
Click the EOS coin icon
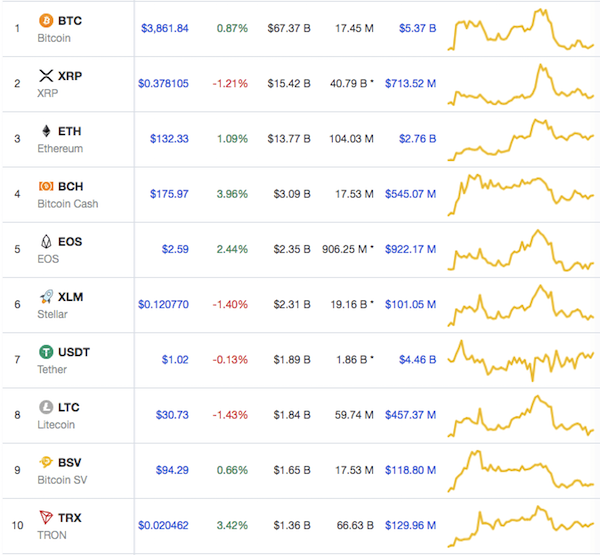tap(45, 241)
